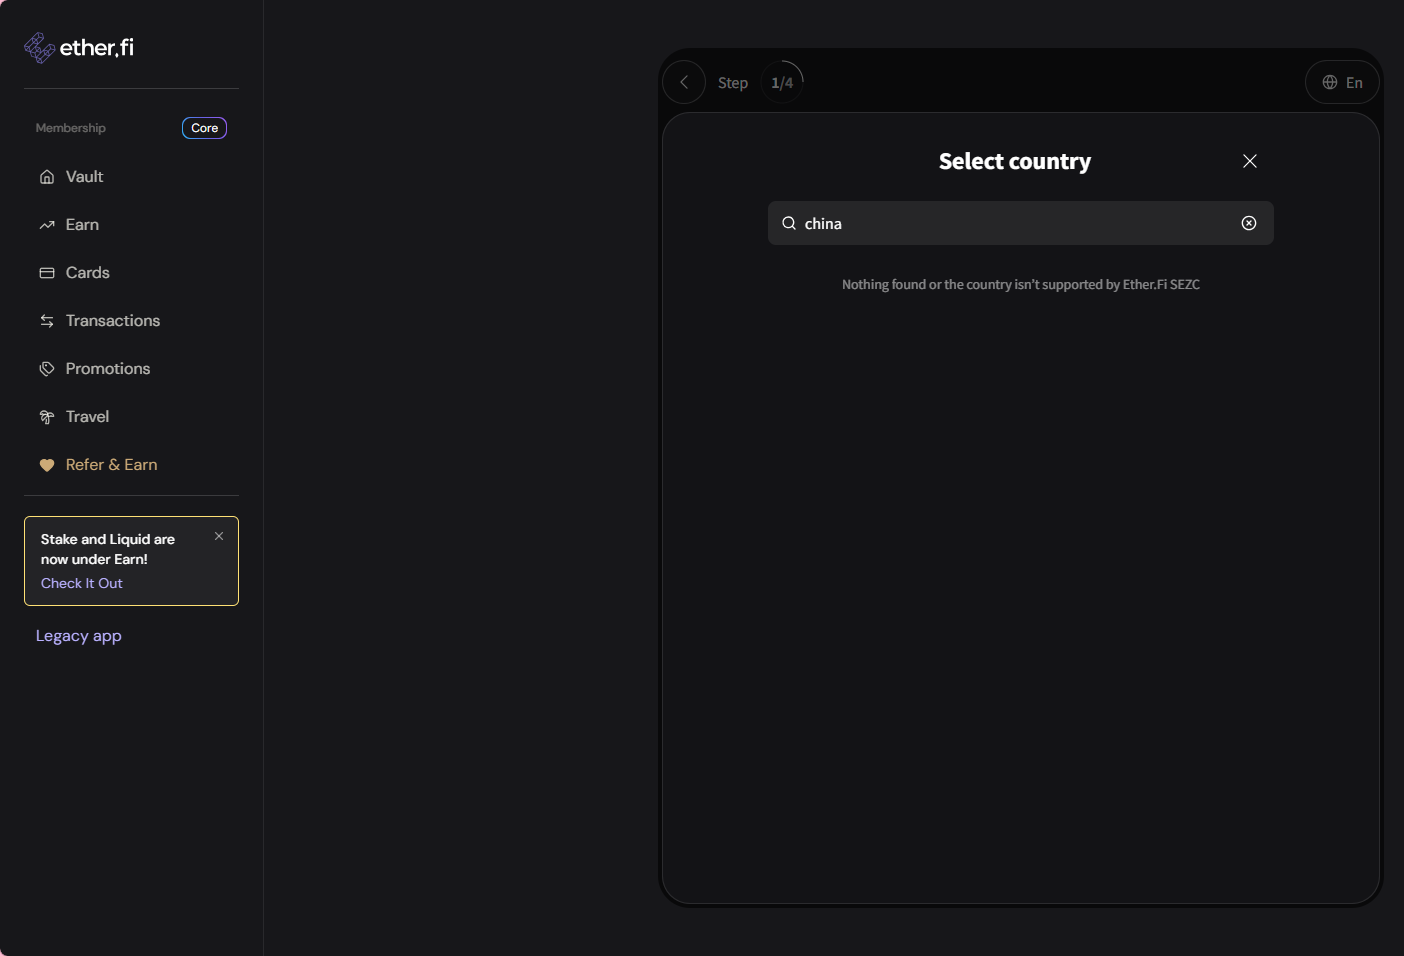The image size is (1404, 956).
Task: Click the Core membership badge
Action: (x=204, y=128)
